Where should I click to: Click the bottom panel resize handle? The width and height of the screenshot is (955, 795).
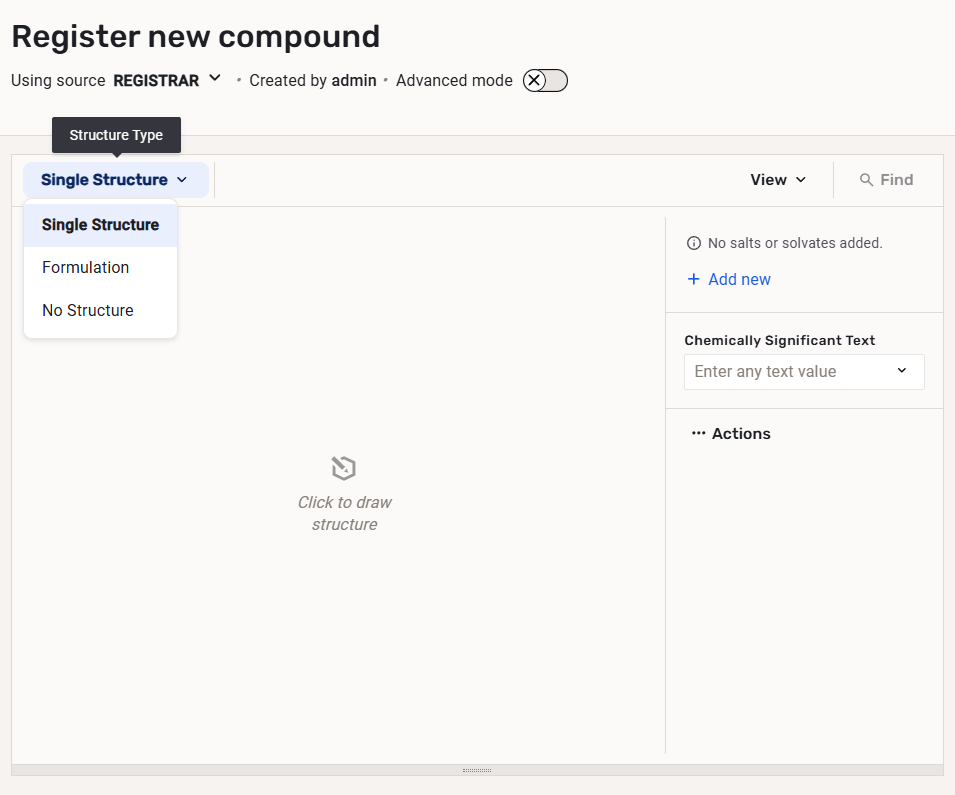(477, 770)
